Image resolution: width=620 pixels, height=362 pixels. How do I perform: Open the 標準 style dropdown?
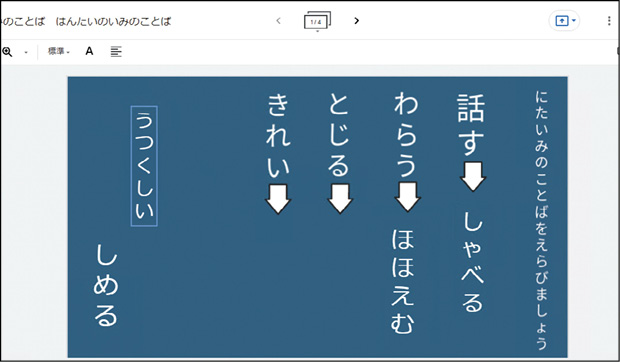[59, 51]
